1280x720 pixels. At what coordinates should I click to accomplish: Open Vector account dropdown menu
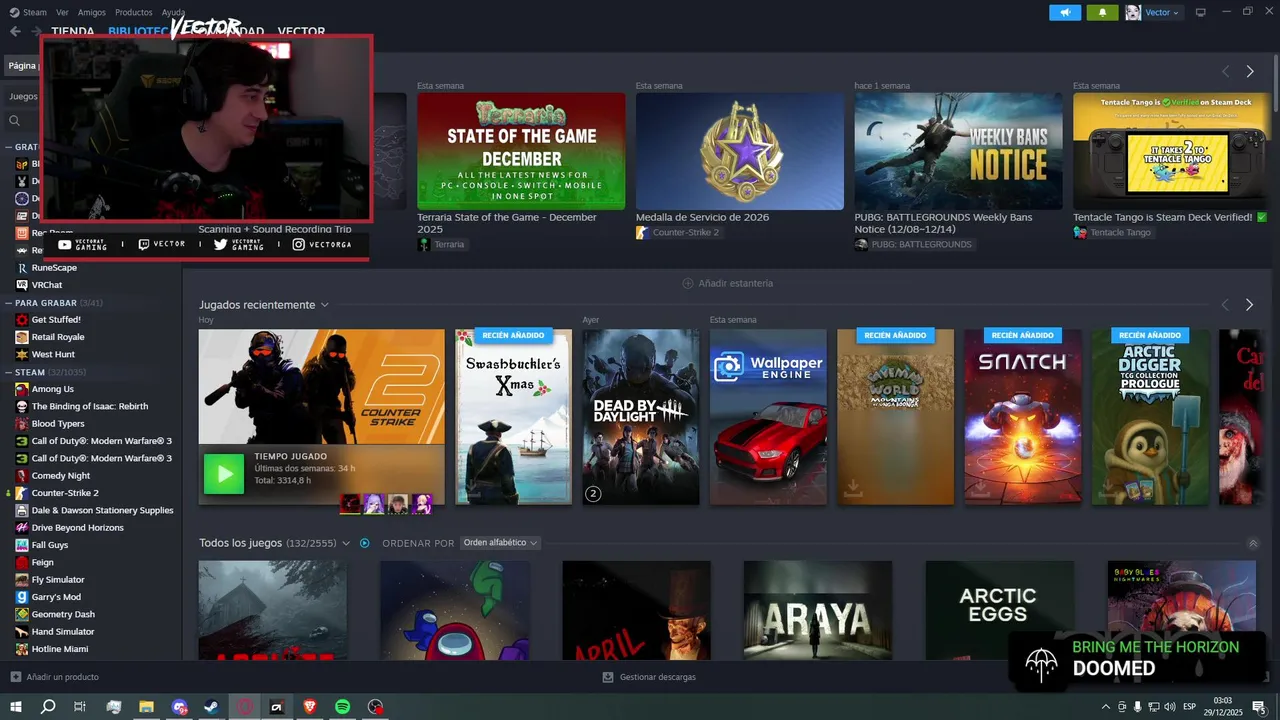[1153, 12]
